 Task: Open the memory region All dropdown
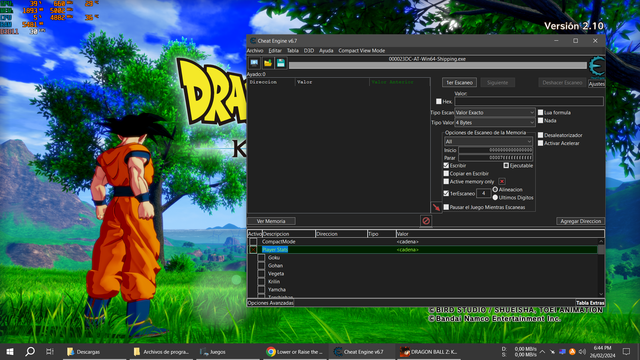[x=488, y=142]
